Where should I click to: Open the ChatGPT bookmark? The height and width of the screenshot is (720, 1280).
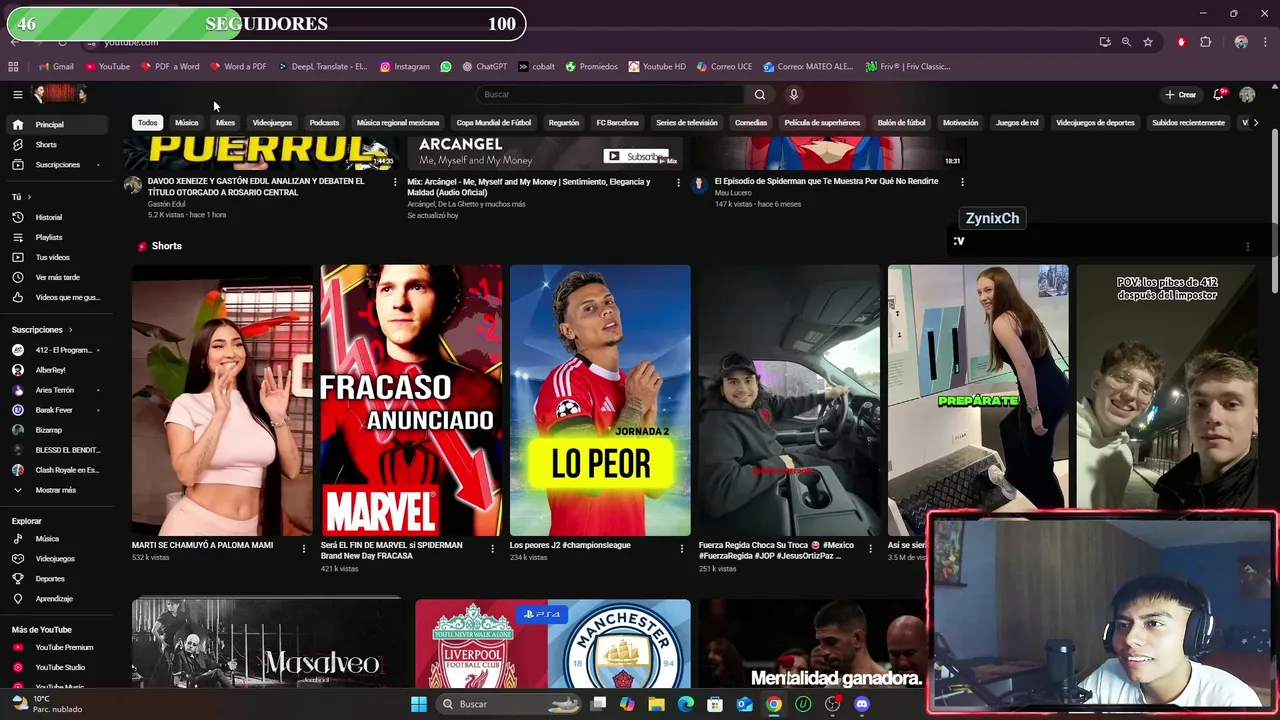click(484, 67)
